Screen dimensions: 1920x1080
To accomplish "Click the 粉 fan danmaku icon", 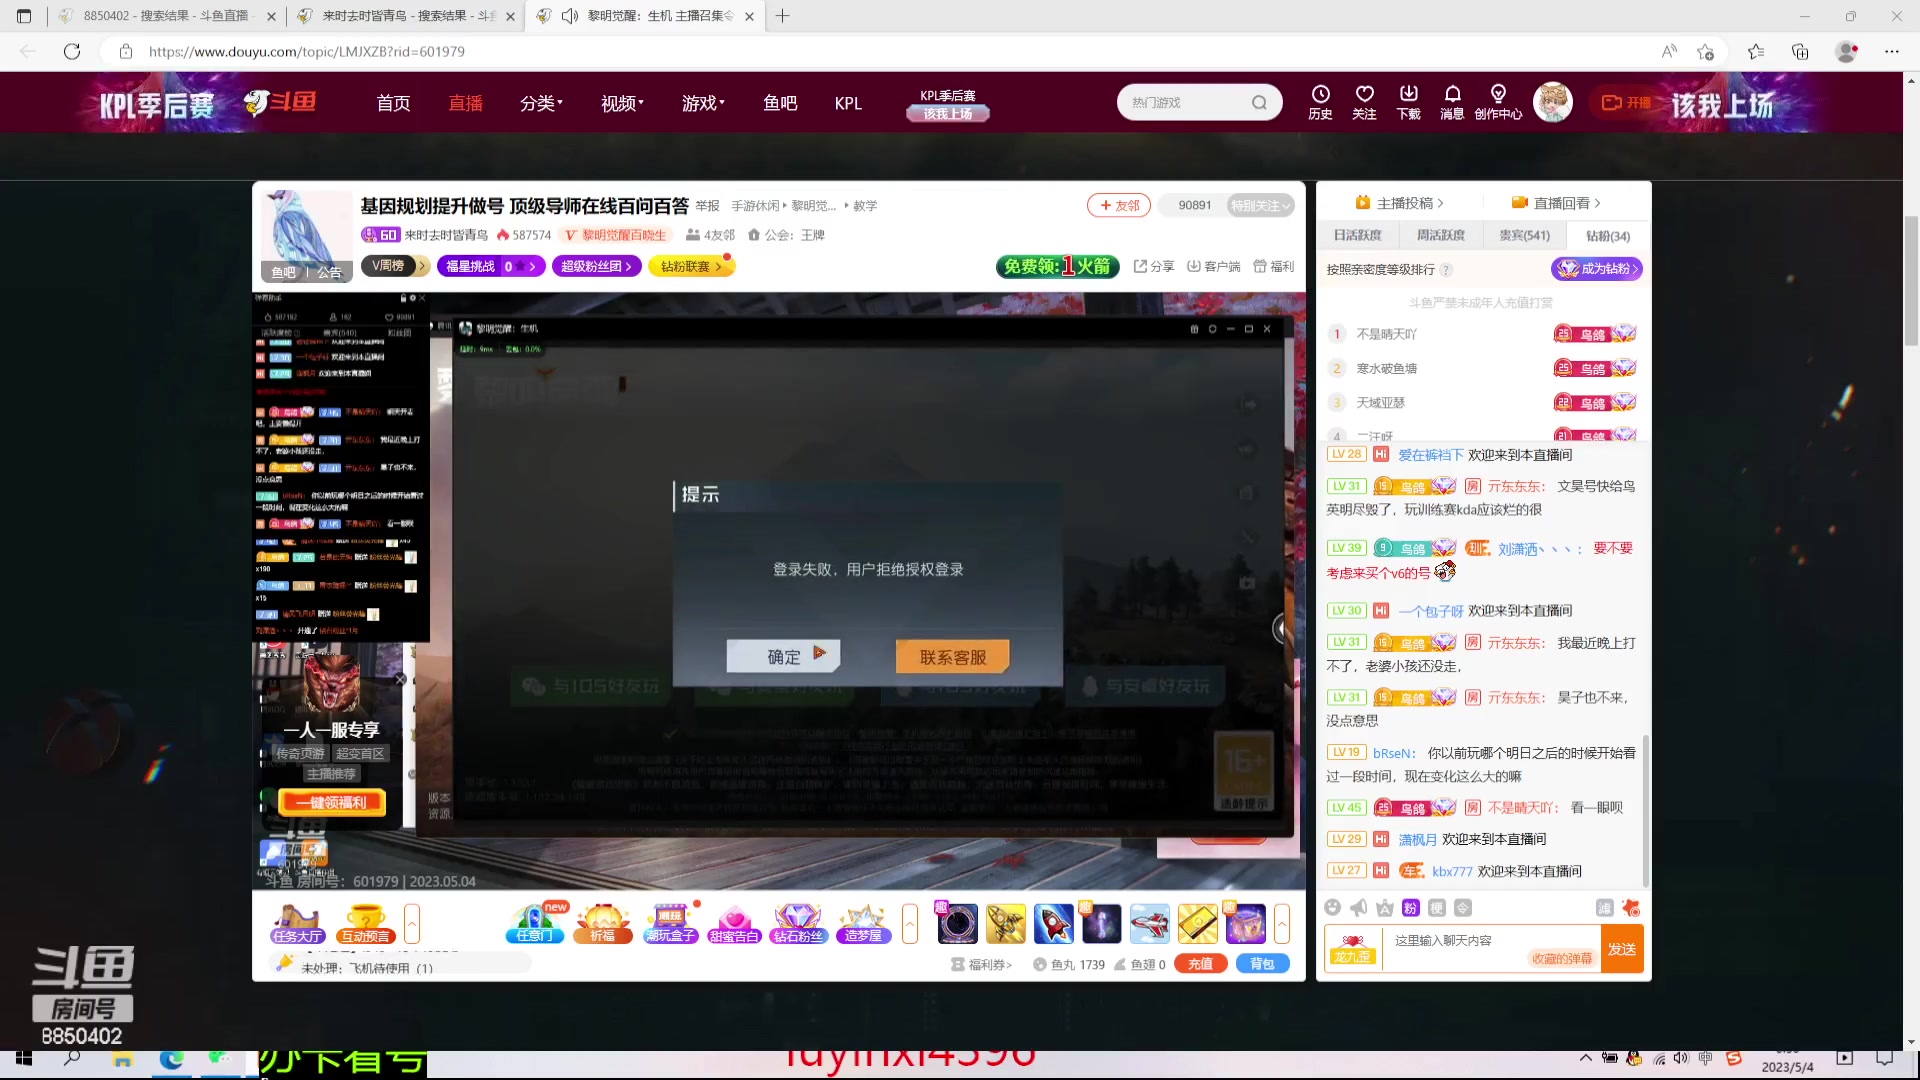I will point(1410,907).
